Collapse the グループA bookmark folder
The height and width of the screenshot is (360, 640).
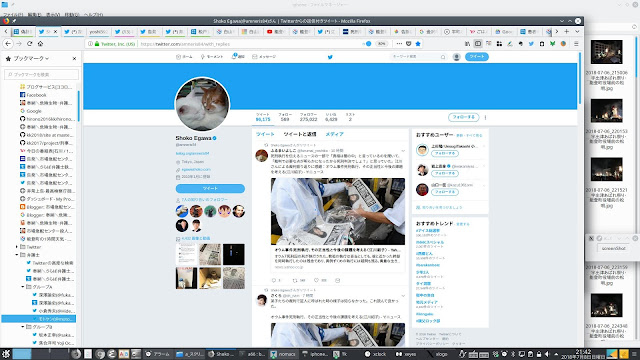(23, 287)
